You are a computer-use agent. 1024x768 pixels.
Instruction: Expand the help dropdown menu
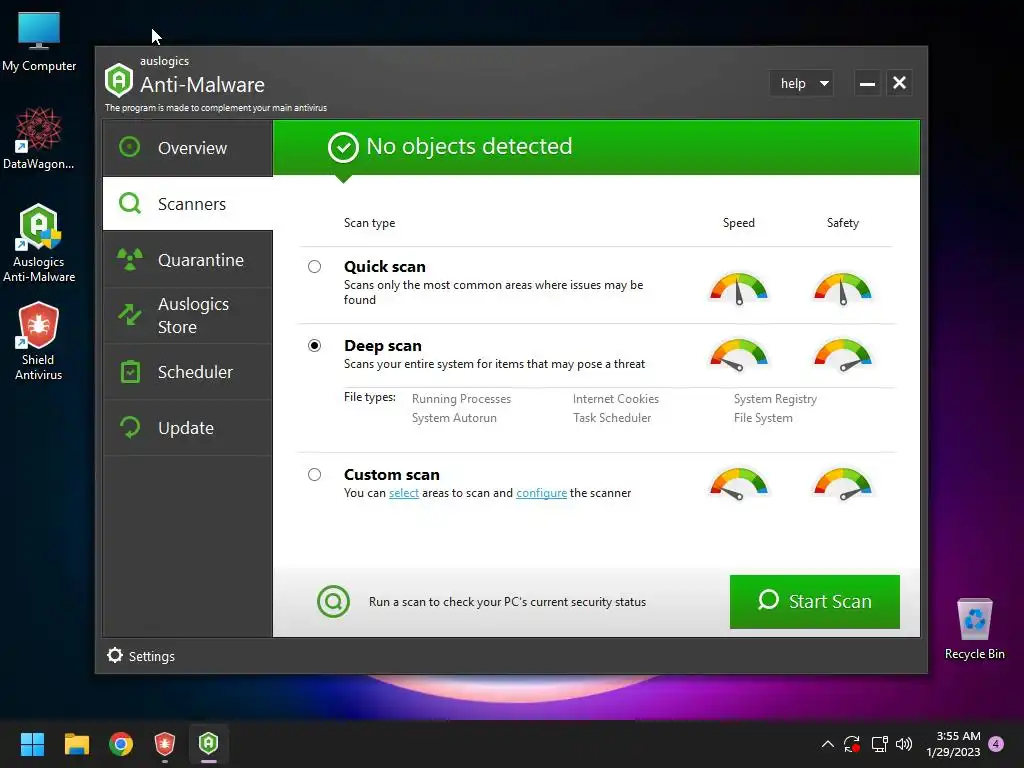[x=802, y=84]
